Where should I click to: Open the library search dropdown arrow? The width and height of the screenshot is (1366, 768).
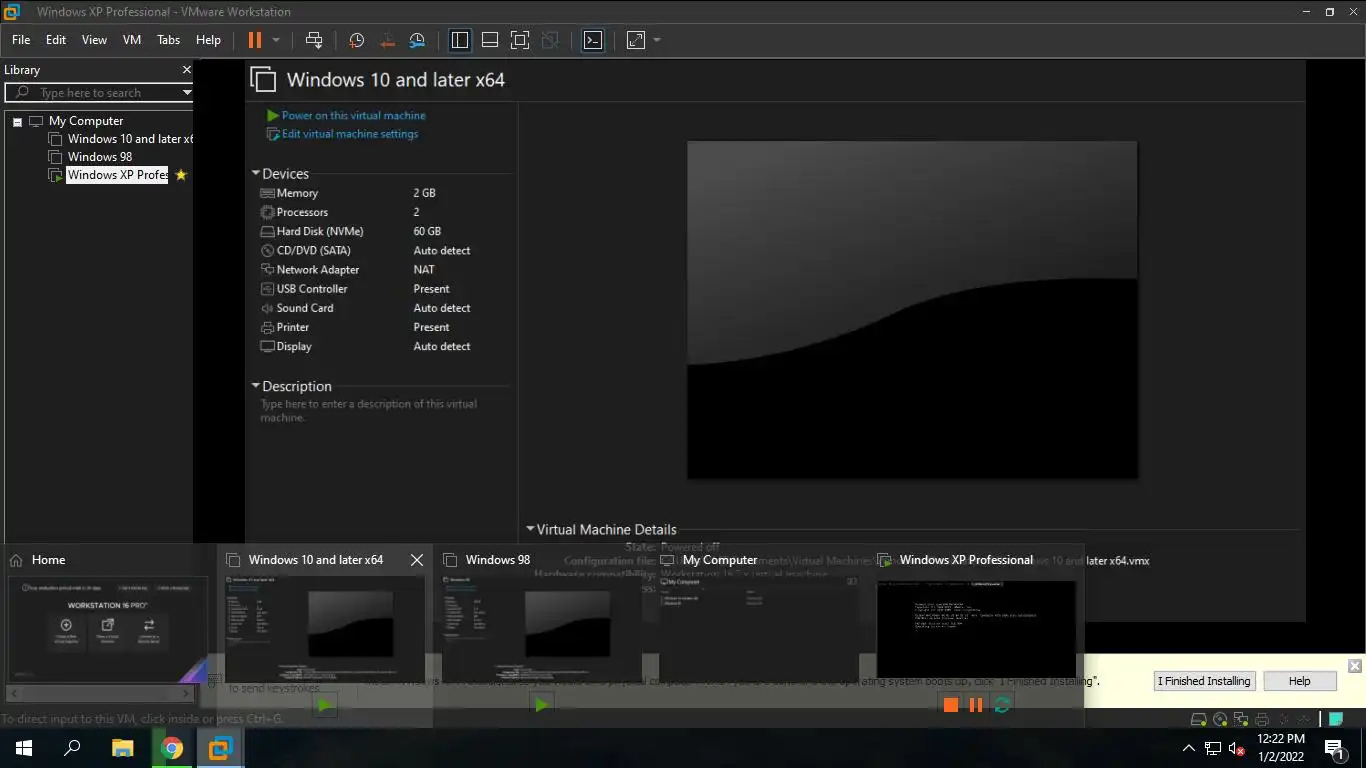pos(186,92)
